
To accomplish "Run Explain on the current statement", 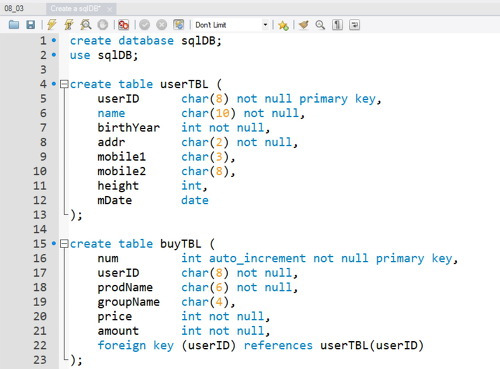I will coord(86,25).
